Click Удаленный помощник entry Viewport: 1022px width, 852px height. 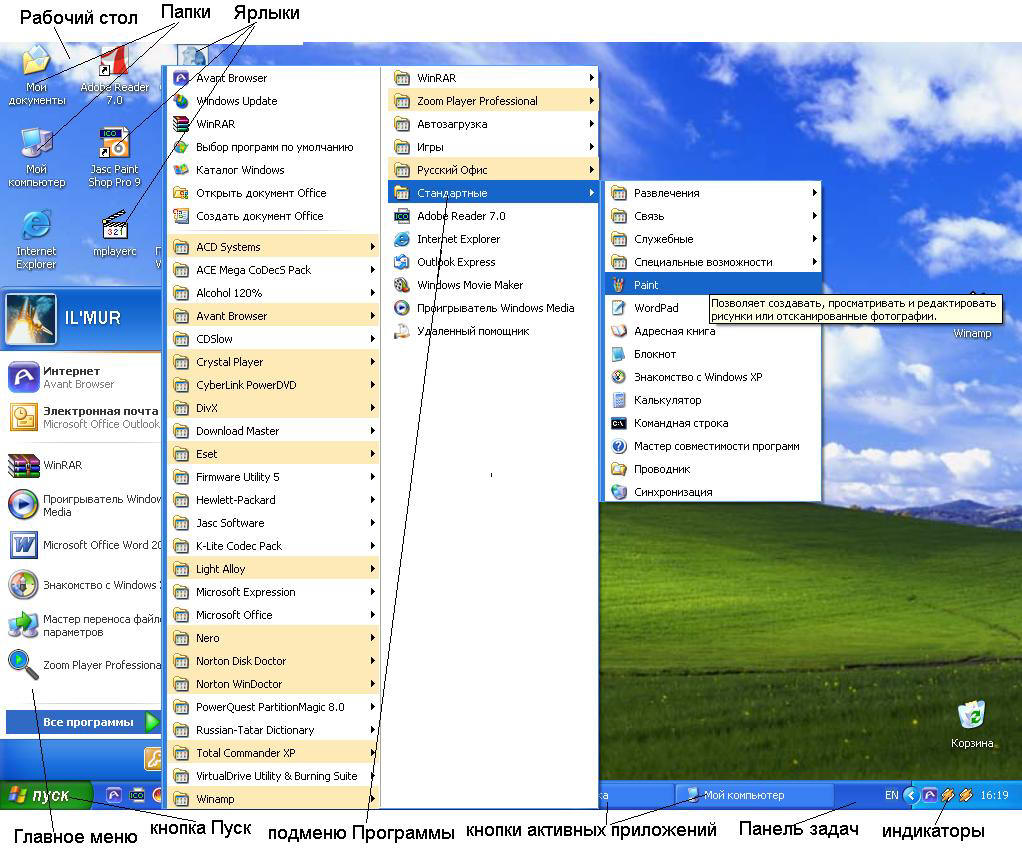click(x=493, y=331)
